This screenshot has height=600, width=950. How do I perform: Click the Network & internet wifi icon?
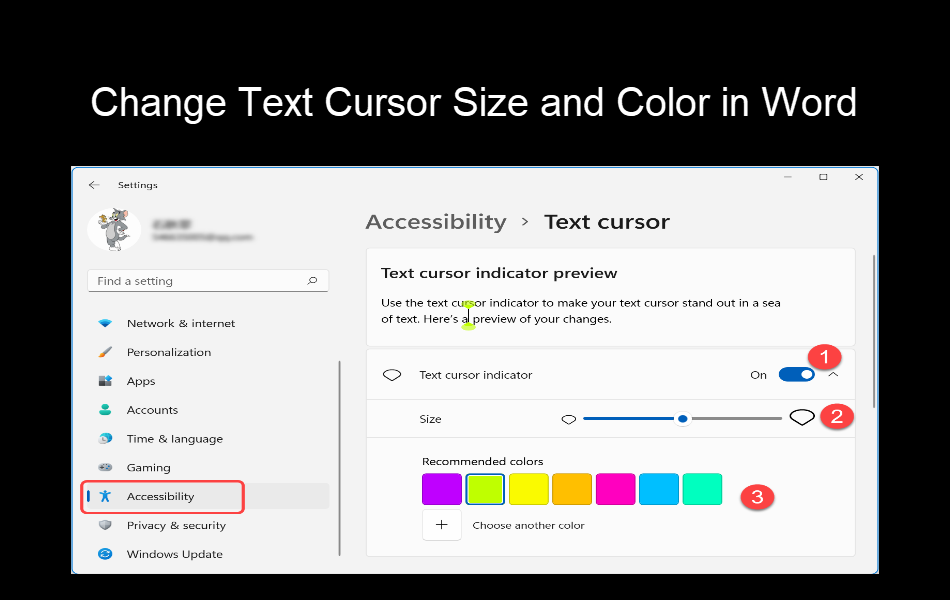point(105,323)
